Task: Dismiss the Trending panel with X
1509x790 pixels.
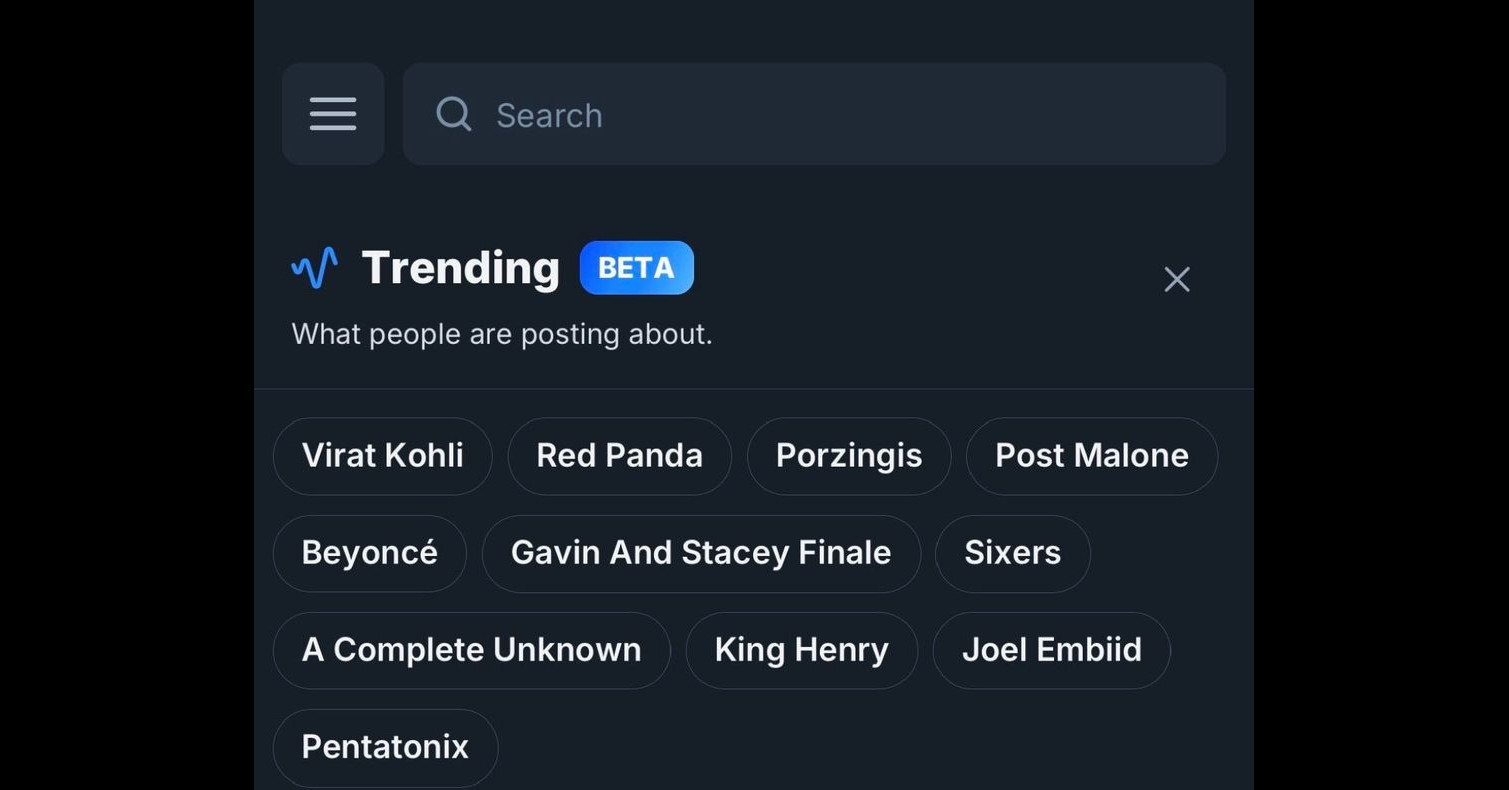Action: click(x=1177, y=279)
